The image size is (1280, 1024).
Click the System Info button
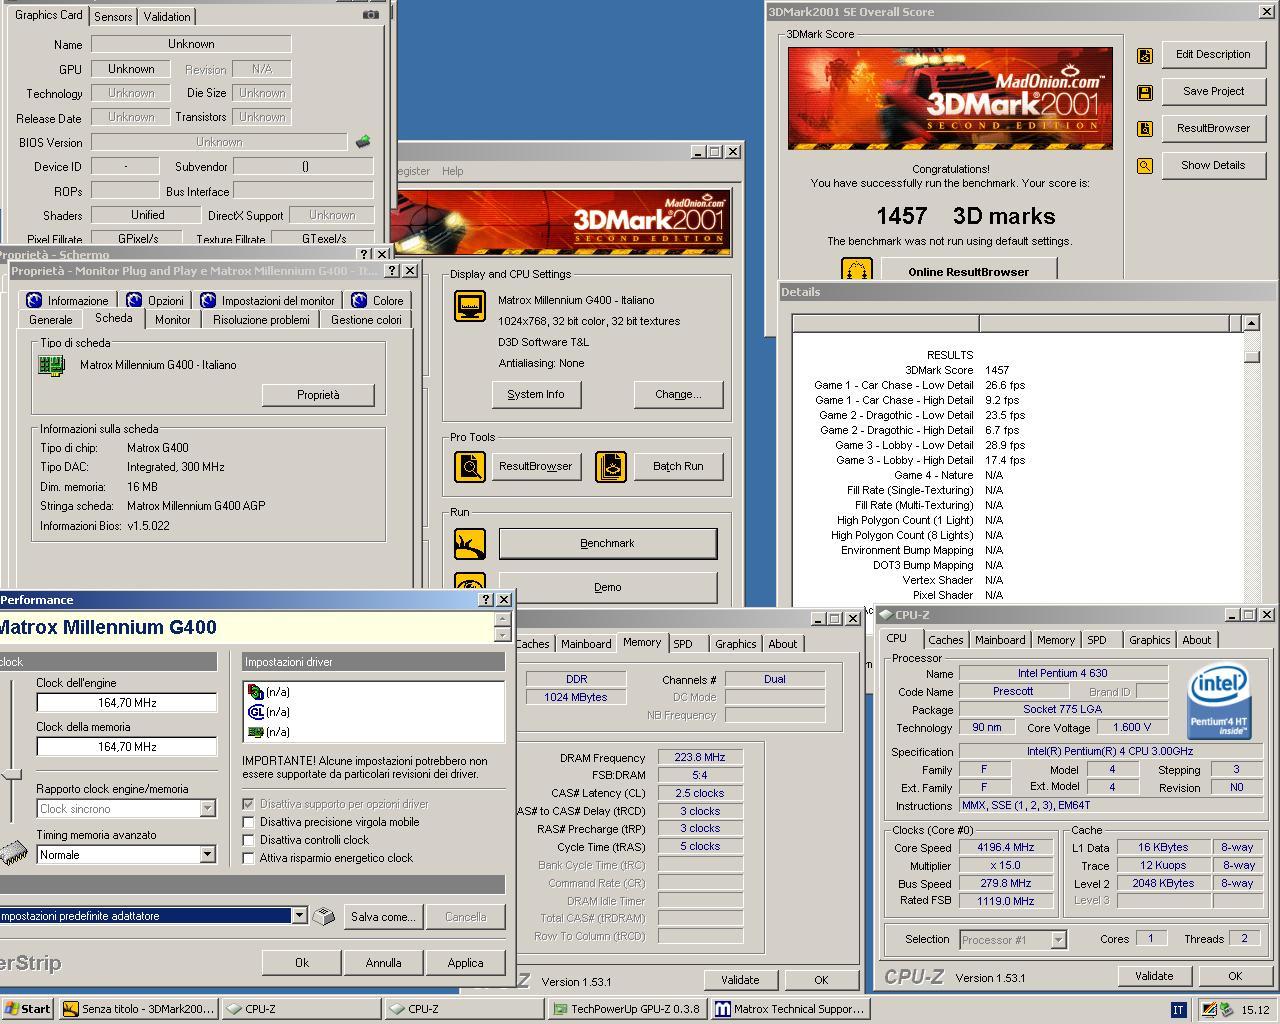tap(536, 394)
